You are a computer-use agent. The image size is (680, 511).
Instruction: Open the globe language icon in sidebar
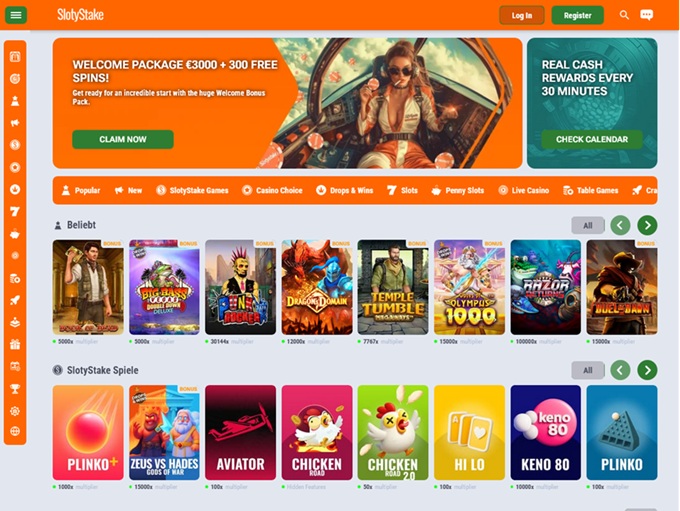[15, 431]
